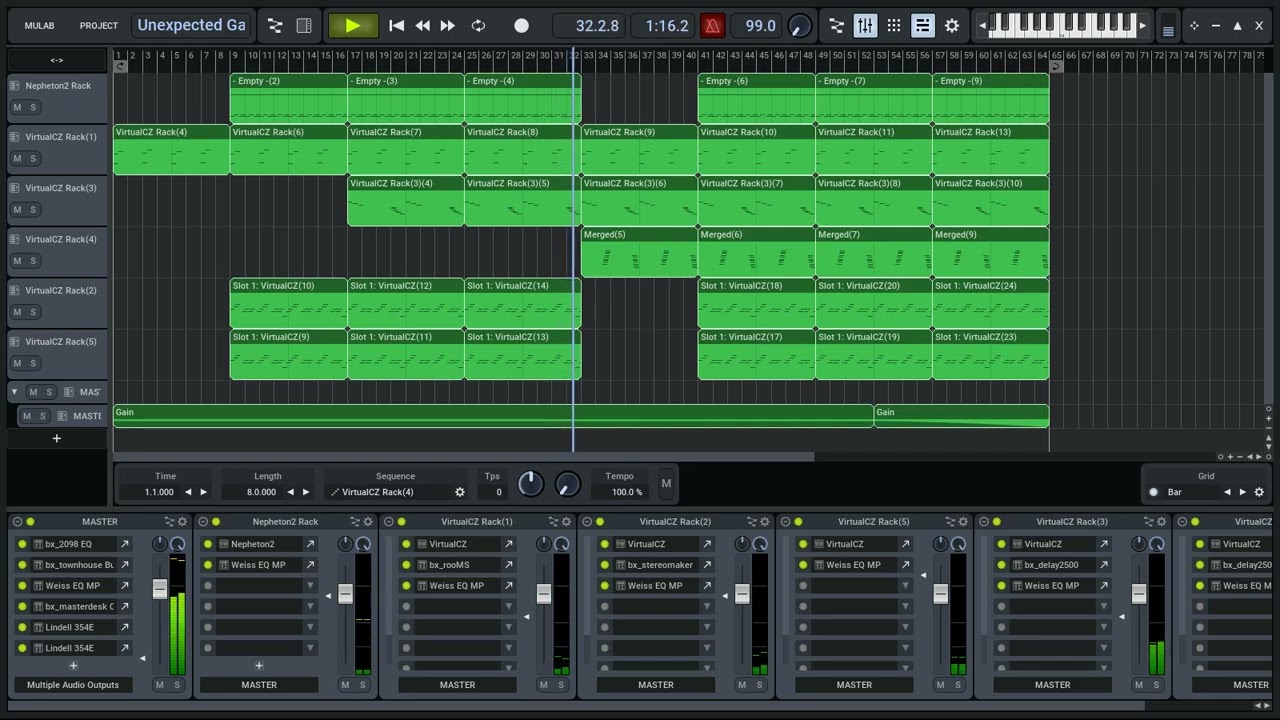Open the empty fourth slot dropdown on VirtualCZ Rack(1)
The height and width of the screenshot is (720, 1280).
508,606
